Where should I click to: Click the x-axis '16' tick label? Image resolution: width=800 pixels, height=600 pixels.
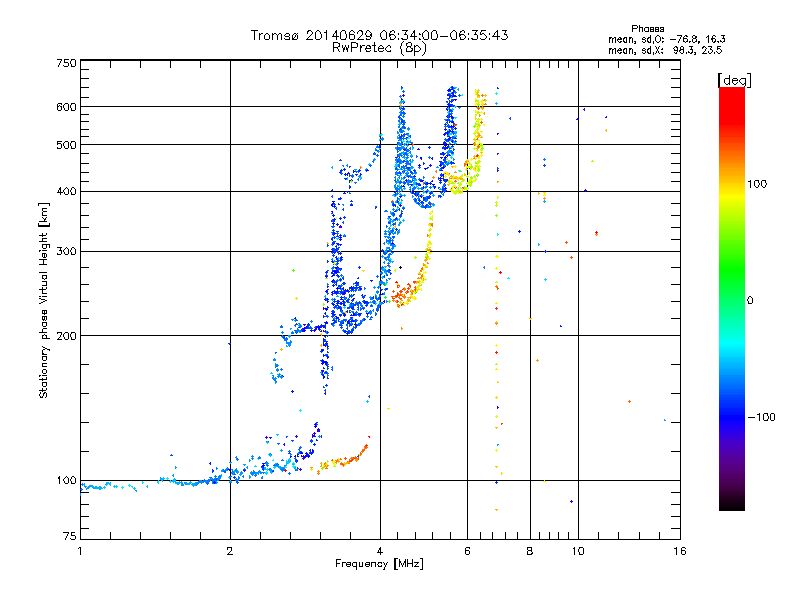[x=680, y=551]
